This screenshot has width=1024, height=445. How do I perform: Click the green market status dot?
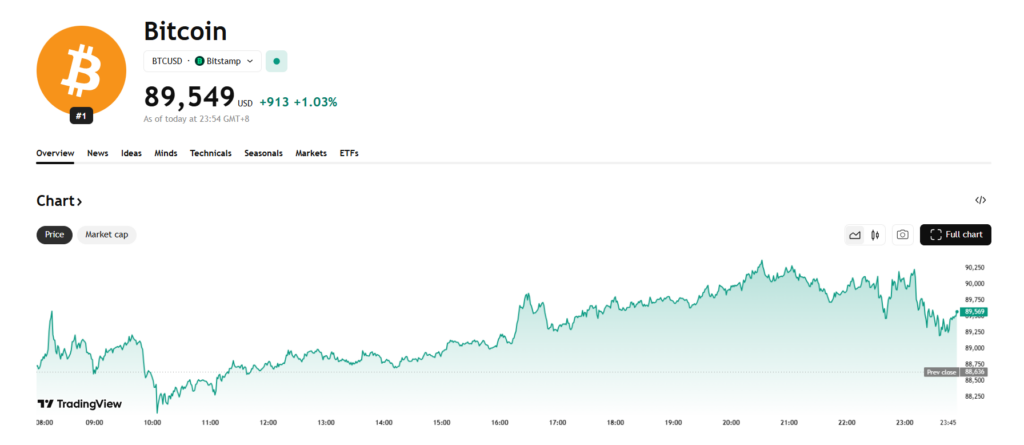tap(277, 61)
